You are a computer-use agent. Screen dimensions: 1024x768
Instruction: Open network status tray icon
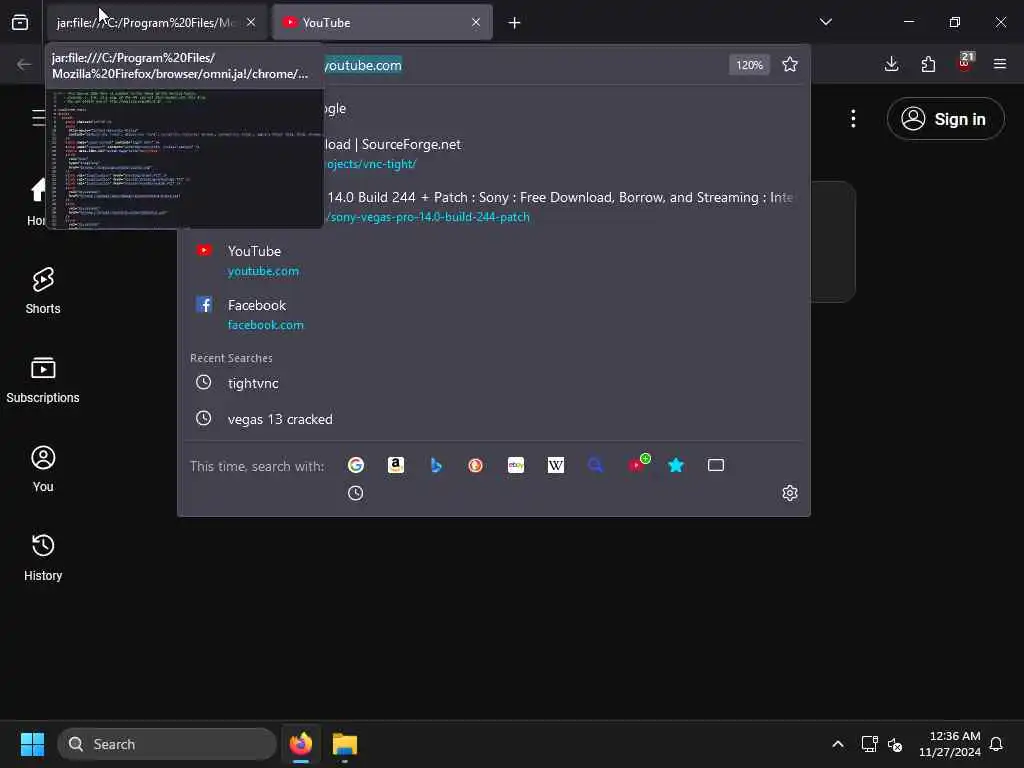tap(869, 744)
